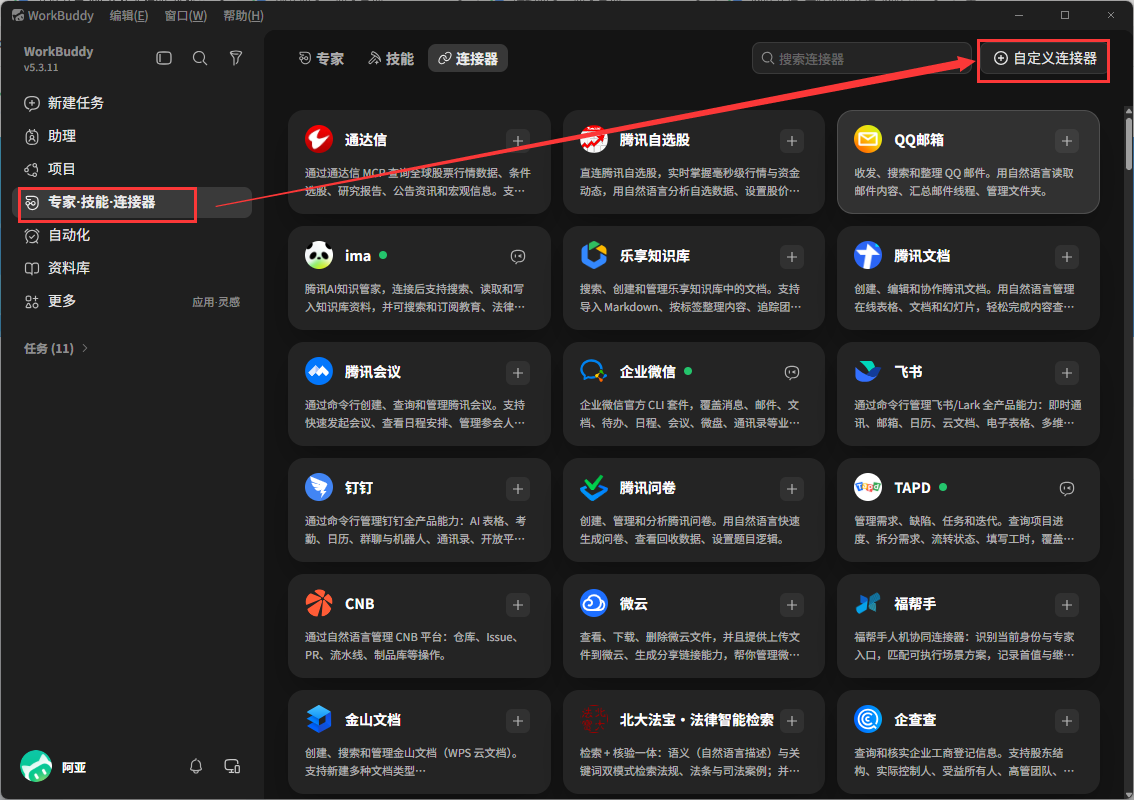Click the QQ邮箱 envelope icon
The image size is (1134, 800).
(868, 139)
